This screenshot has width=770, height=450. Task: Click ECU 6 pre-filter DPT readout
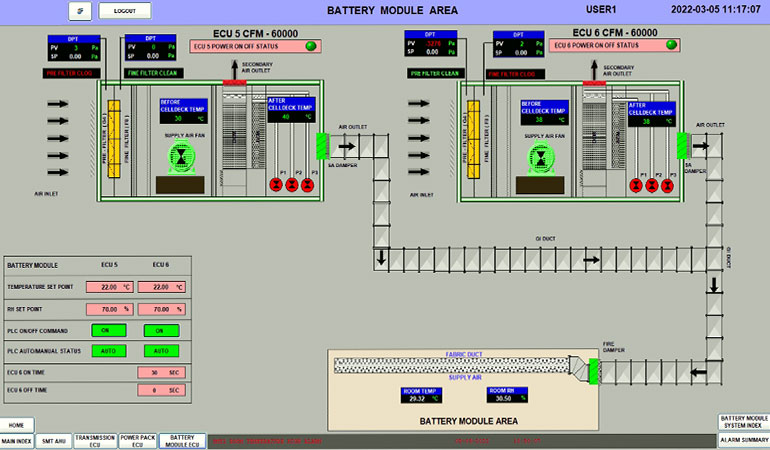pyautogui.click(x=431, y=44)
